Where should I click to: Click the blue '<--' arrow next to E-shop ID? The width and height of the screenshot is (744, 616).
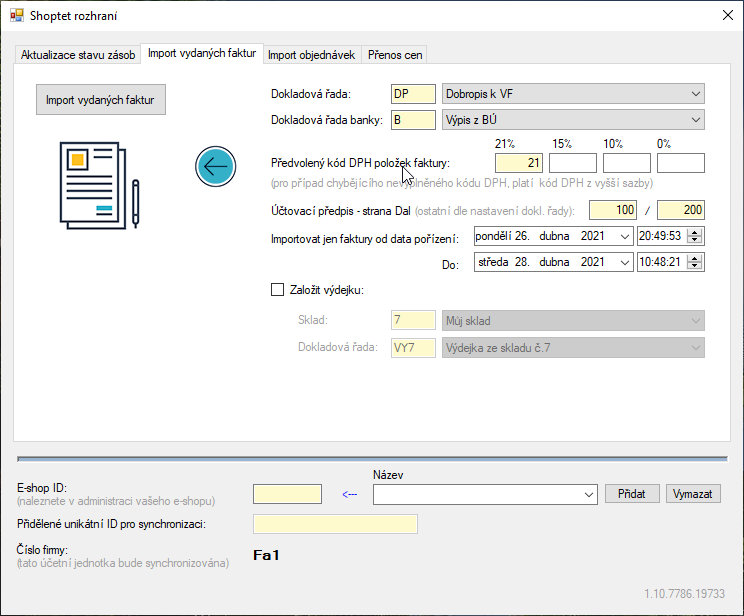(x=350, y=495)
